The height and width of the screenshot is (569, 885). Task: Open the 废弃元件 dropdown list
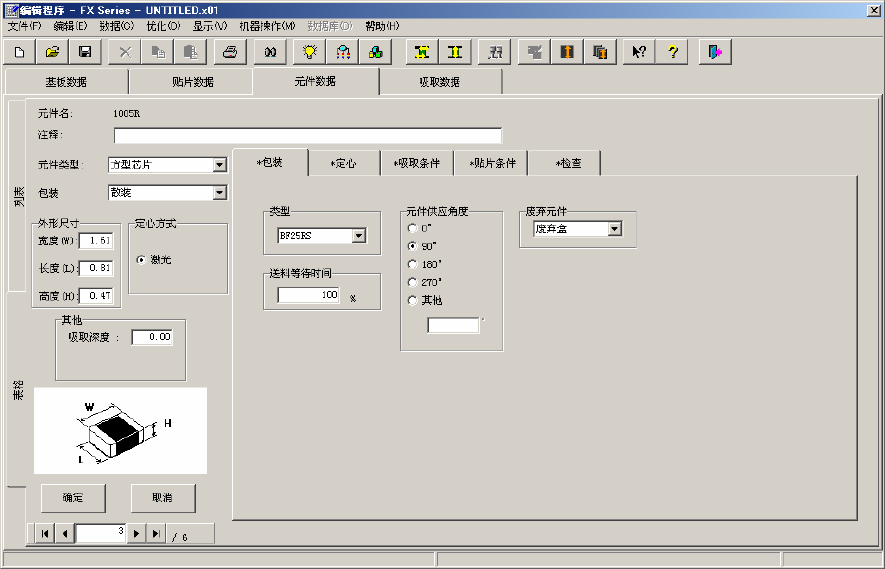[x=615, y=229]
